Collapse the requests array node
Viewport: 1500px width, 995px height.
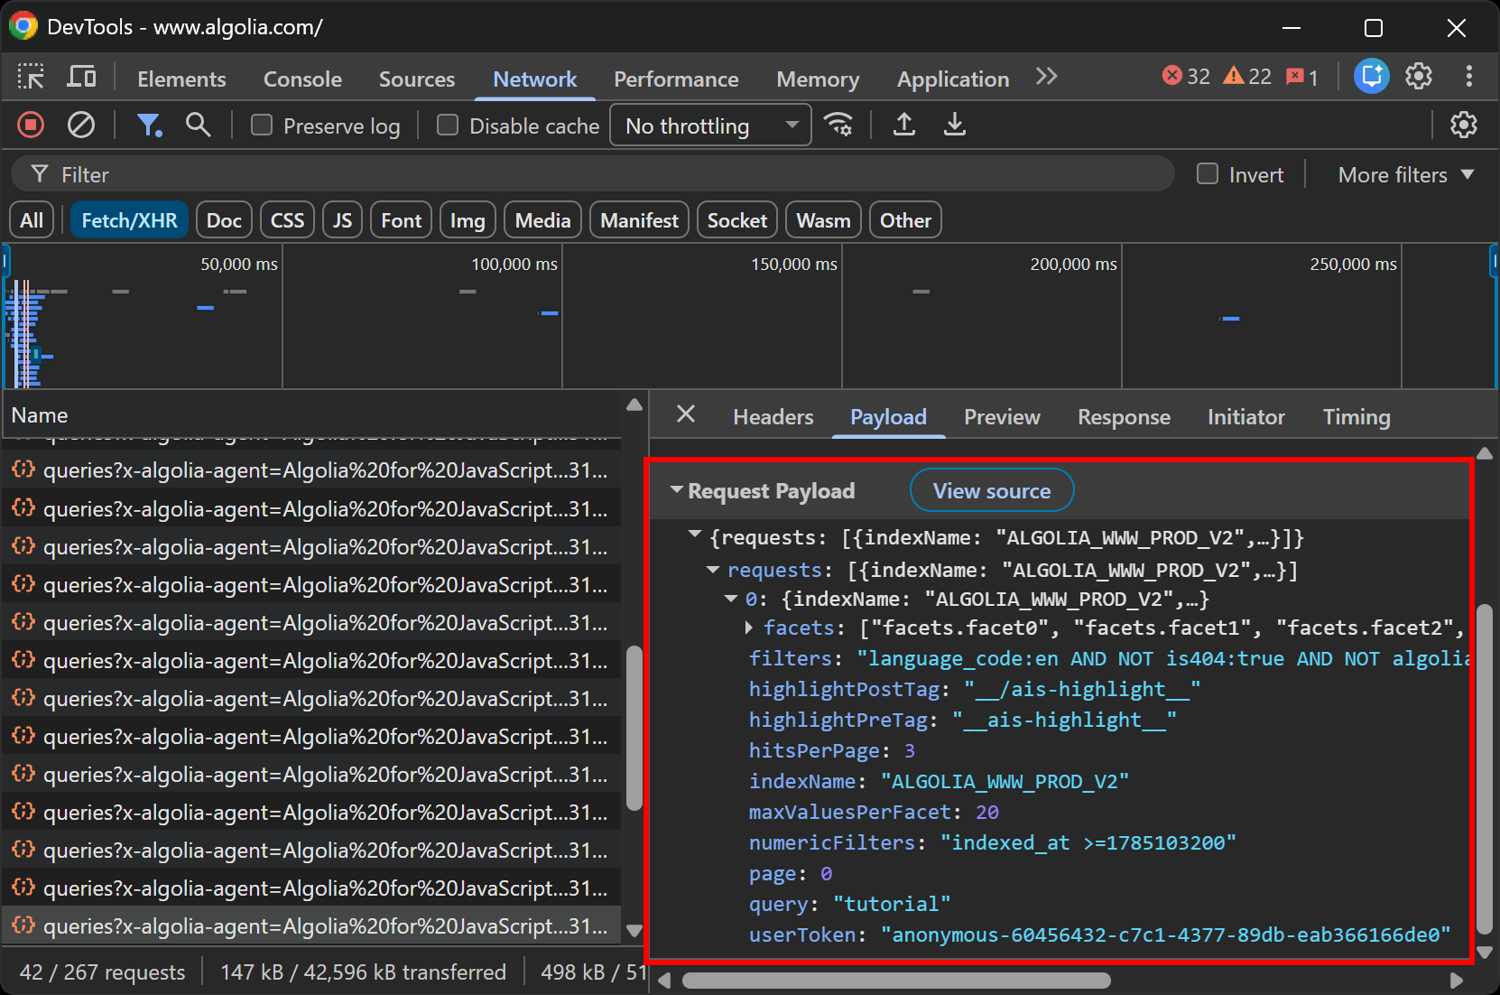tap(713, 569)
